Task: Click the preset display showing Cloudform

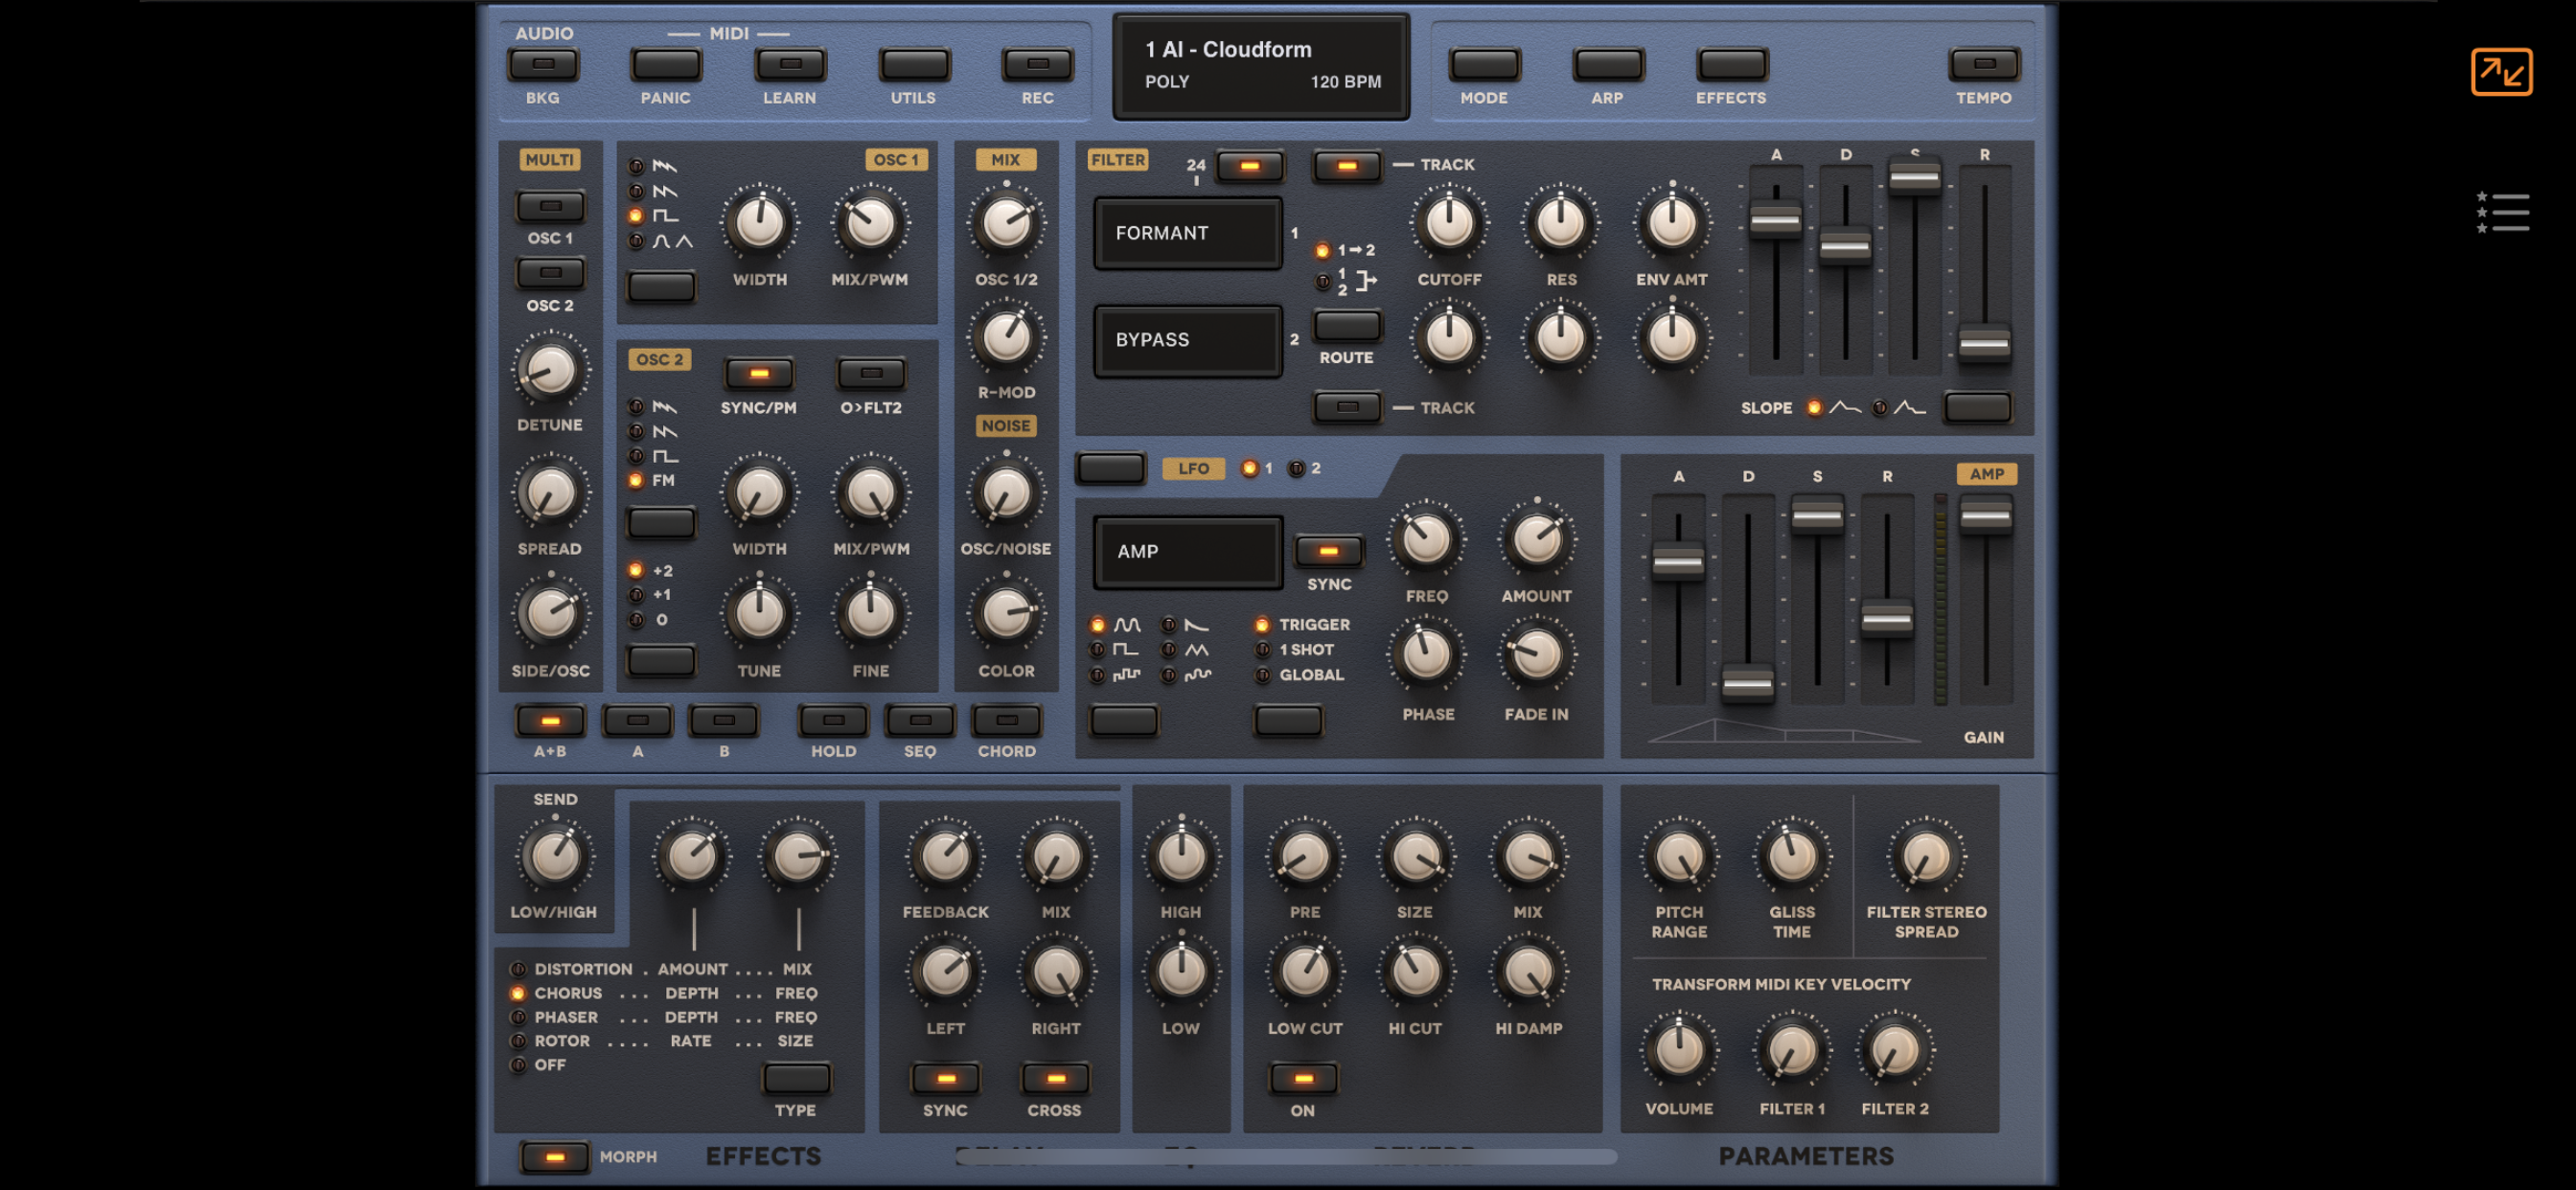Action: [1261, 65]
